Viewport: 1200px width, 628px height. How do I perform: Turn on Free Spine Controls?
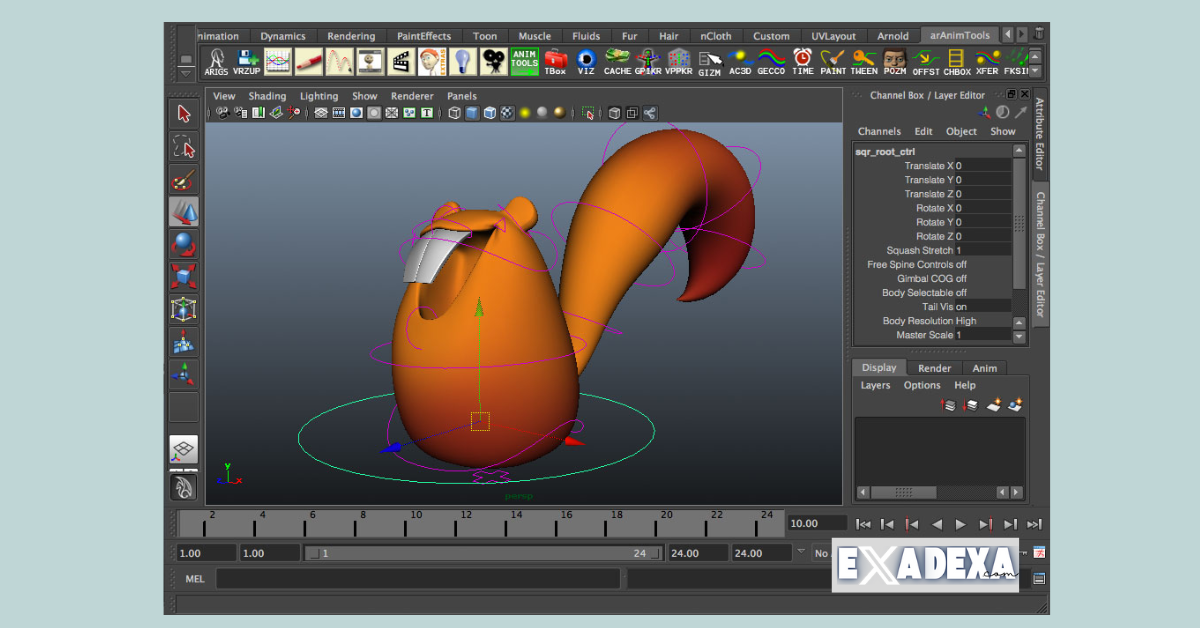click(x=960, y=264)
